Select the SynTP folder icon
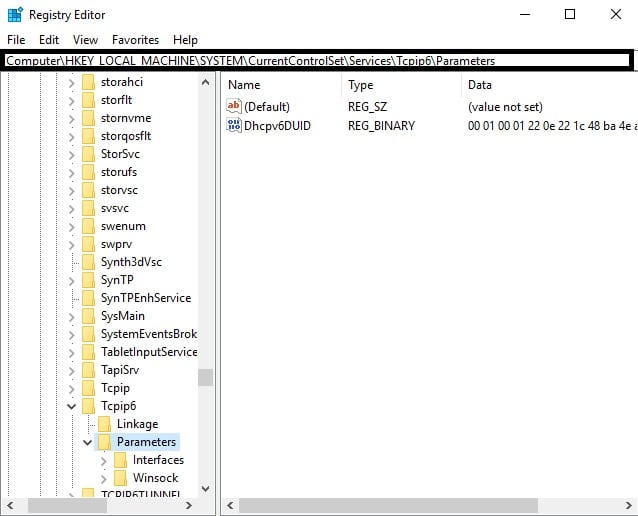 (x=88, y=280)
